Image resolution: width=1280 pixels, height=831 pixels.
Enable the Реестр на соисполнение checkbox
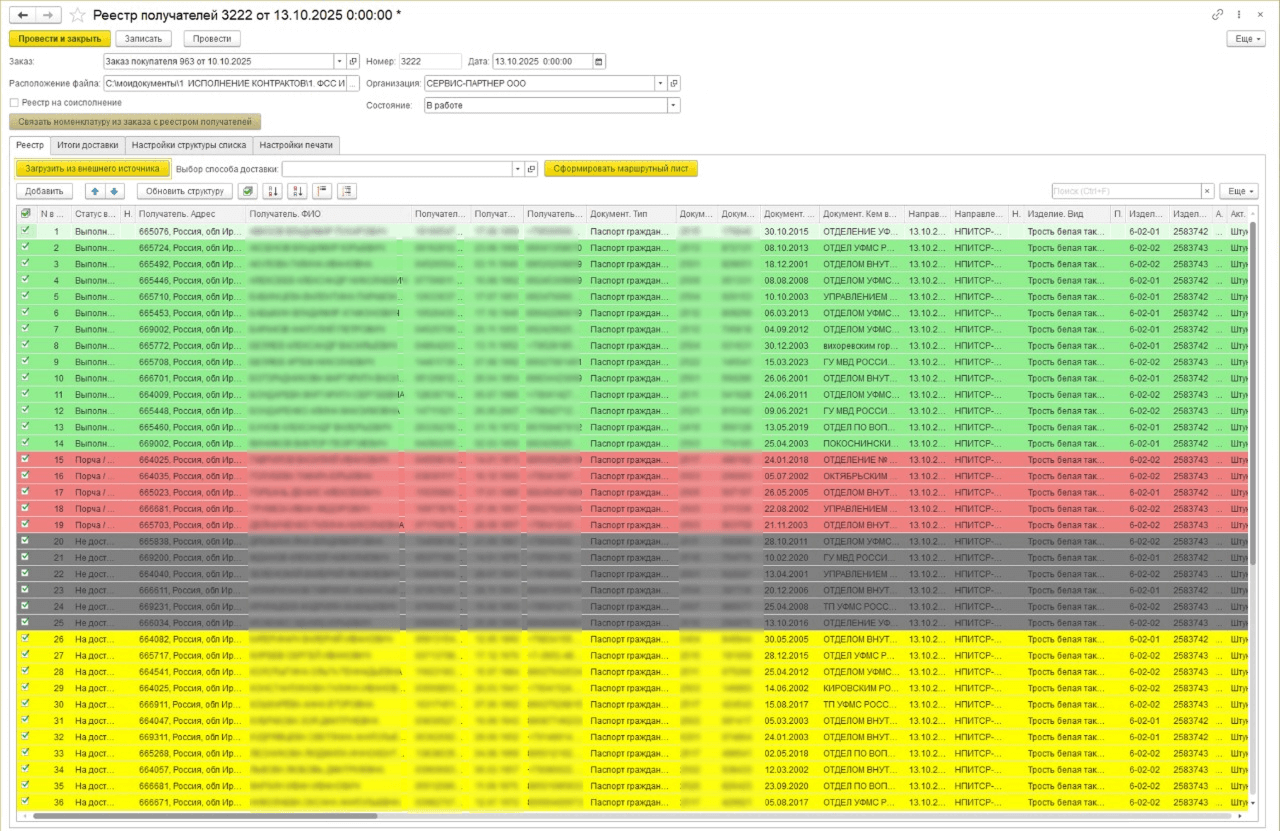(14, 102)
